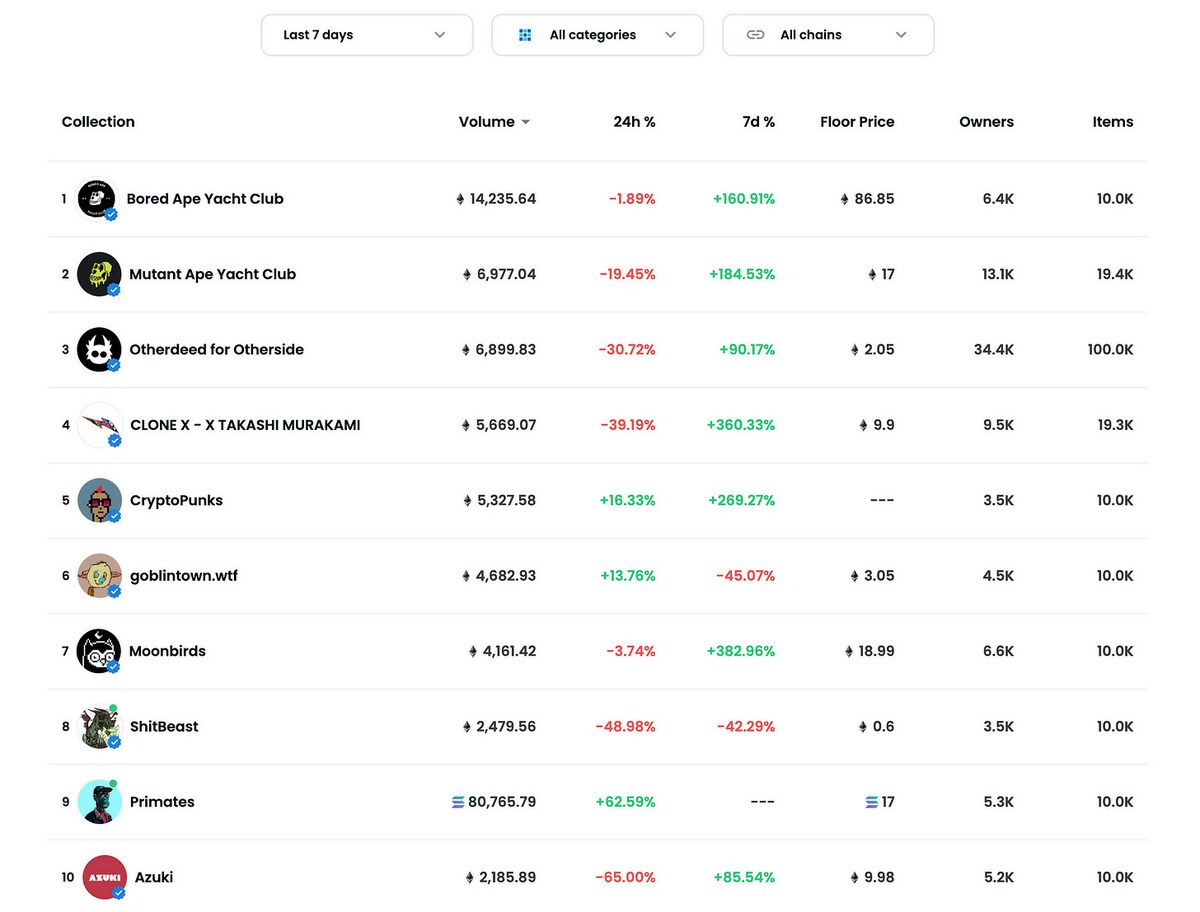The image size is (1200, 912).
Task: Click the Primates avatar
Action: [99, 802]
